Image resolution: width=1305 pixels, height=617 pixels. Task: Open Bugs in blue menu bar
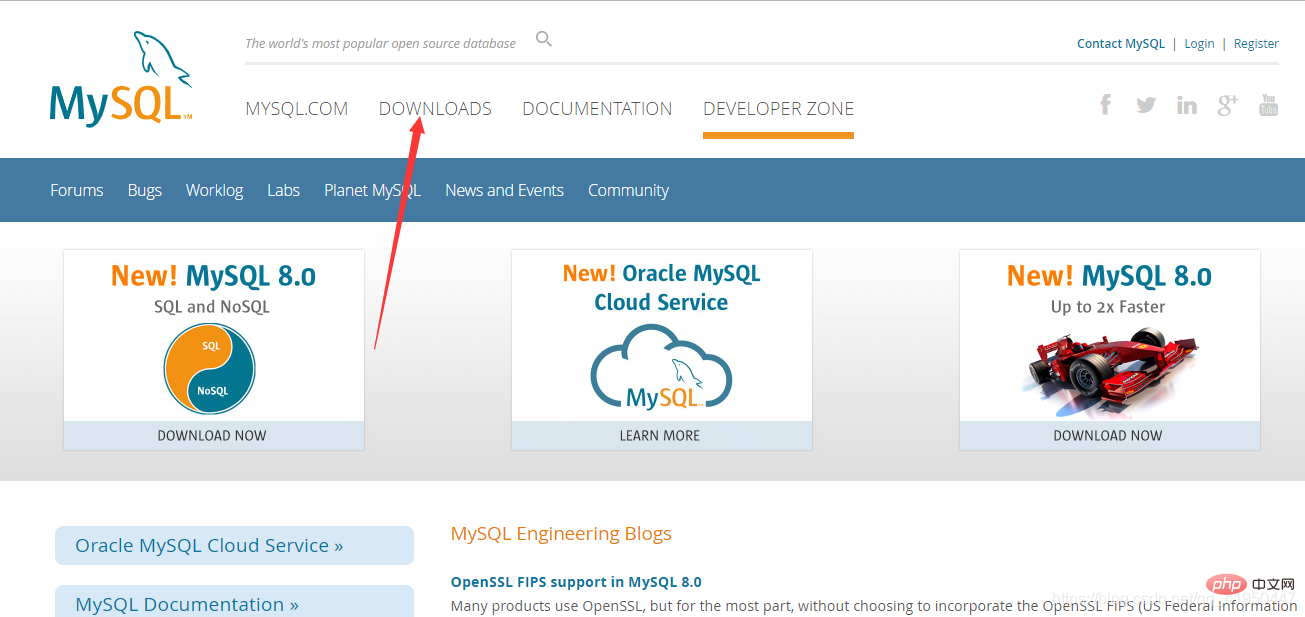tap(145, 190)
